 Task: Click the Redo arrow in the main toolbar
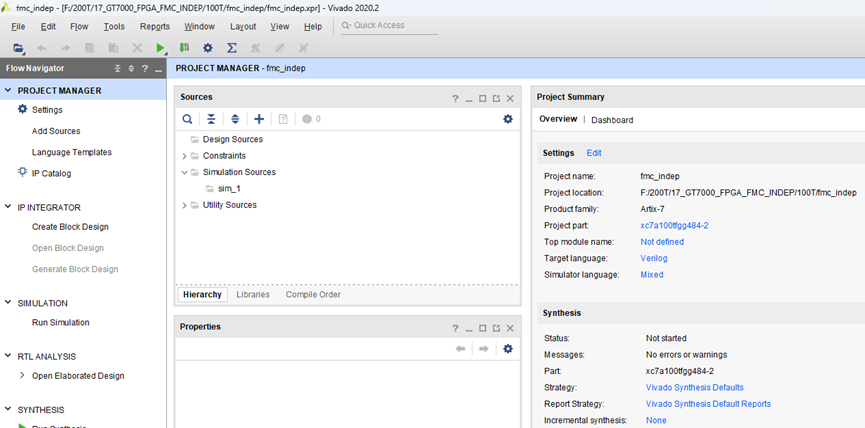coord(65,48)
